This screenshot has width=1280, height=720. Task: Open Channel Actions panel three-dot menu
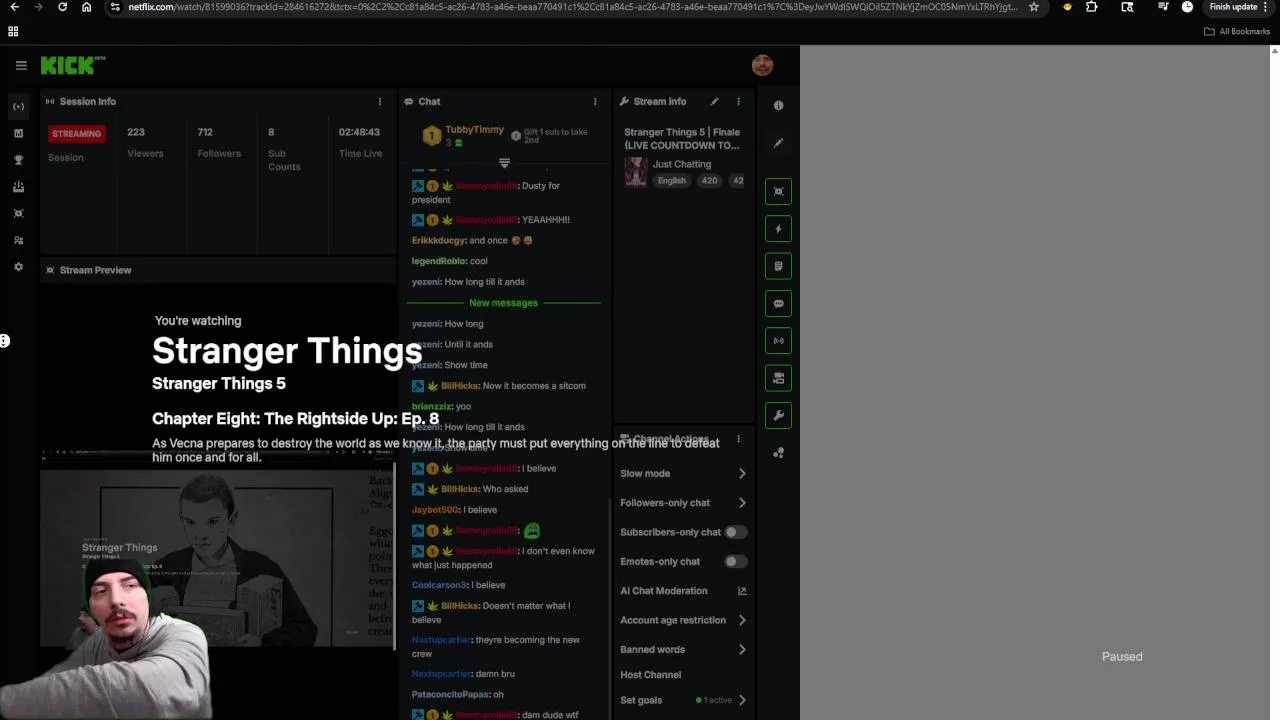(738, 439)
